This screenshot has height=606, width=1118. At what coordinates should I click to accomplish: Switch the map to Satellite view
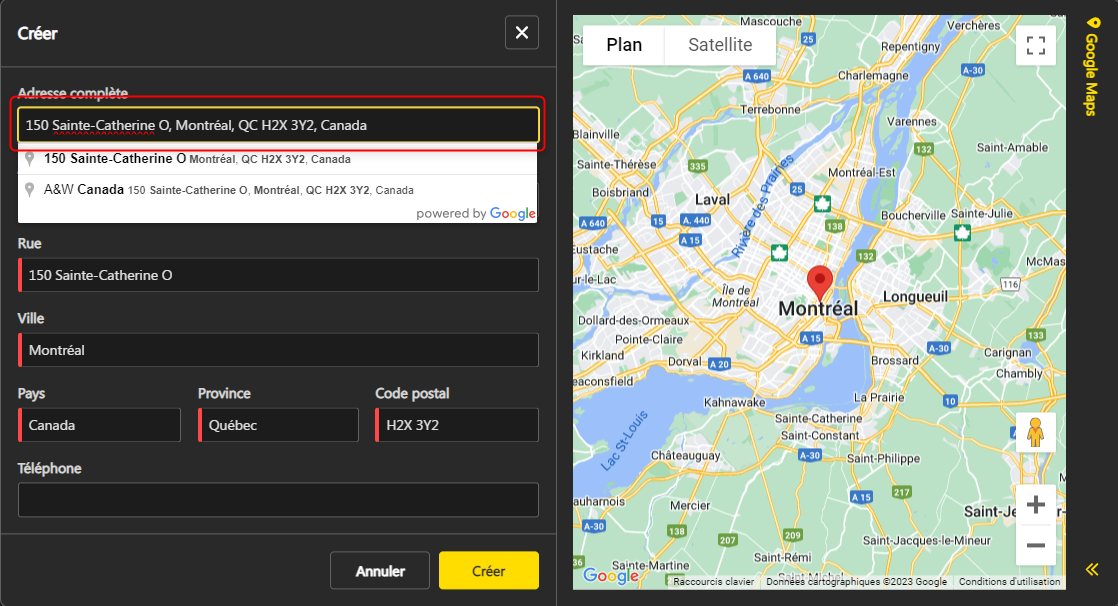click(720, 45)
